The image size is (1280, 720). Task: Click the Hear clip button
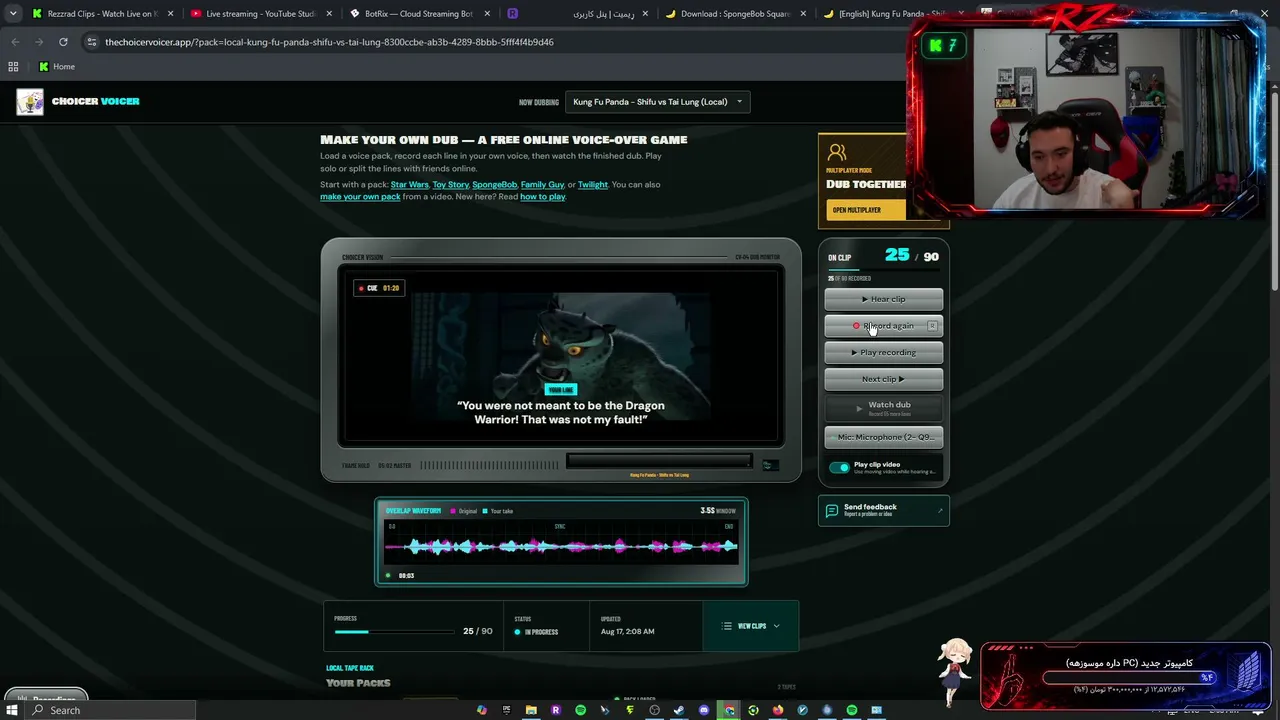[x=884, y=299]
